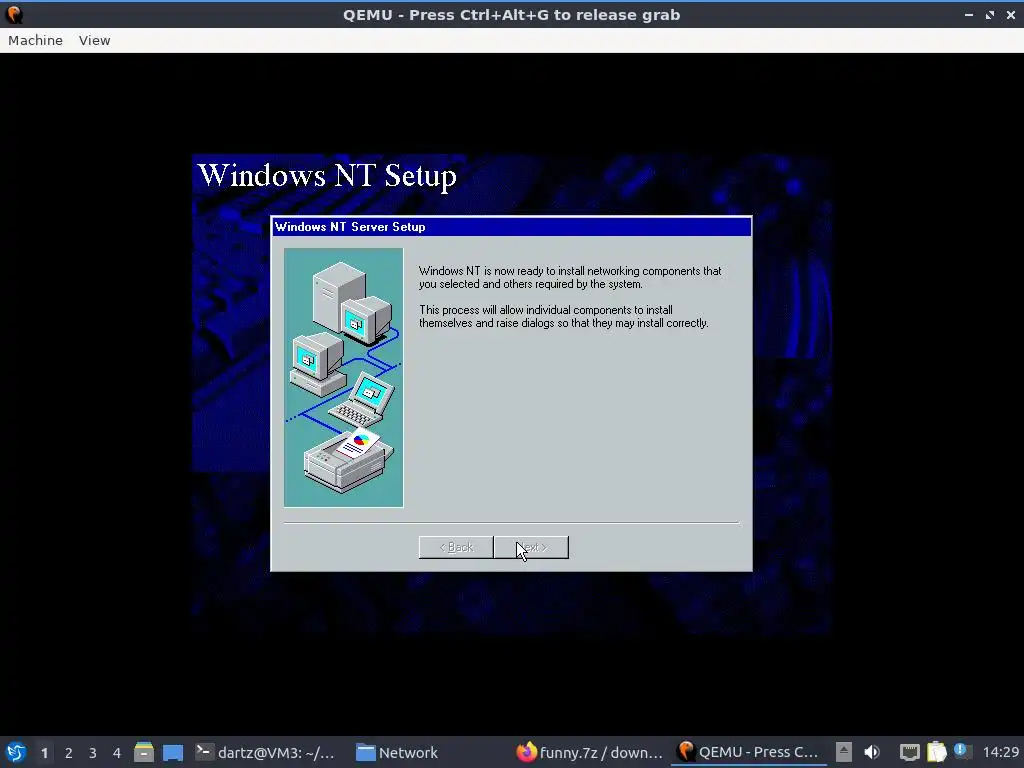Viewport: 1024px width, 768px height.
Task: Click the networked computers illustration
Action: pos(344,377)
